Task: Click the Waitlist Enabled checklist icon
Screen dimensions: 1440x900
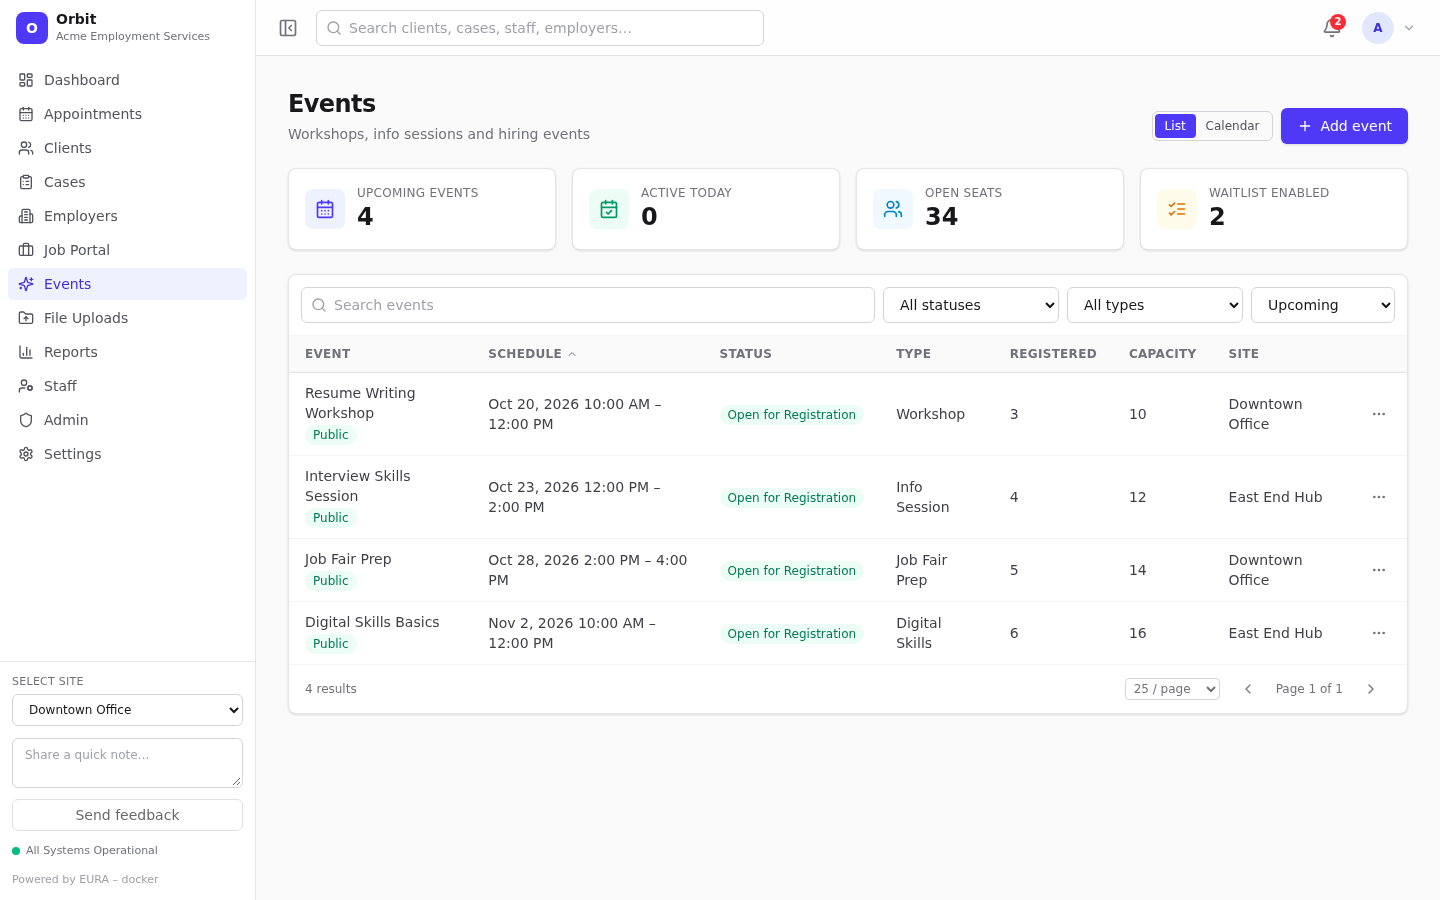Action: (x=1177, y=209)
